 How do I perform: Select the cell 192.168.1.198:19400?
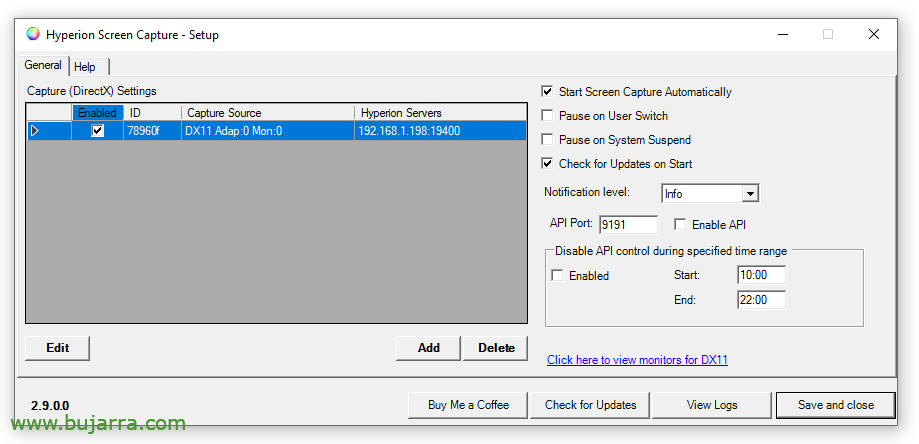[x=441, y=131]
